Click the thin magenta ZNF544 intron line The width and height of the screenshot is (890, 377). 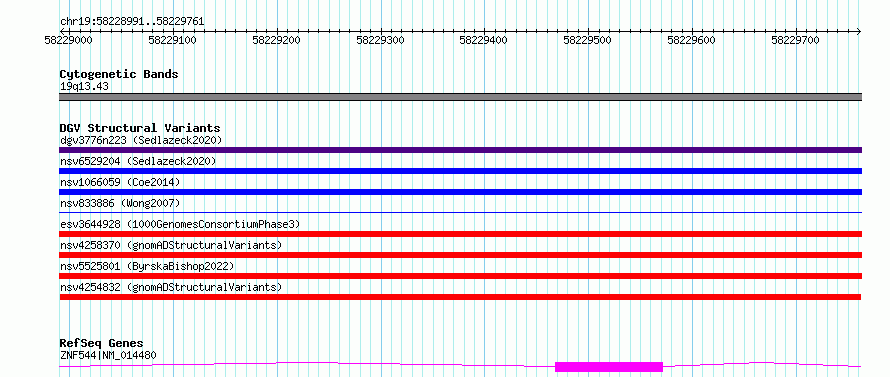pyautogui.click(x=307, y=364)
